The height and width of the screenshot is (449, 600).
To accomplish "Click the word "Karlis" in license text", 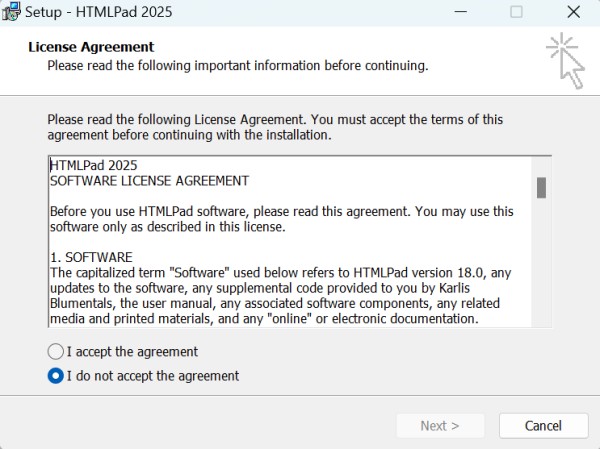I will [x=454, y=288].
